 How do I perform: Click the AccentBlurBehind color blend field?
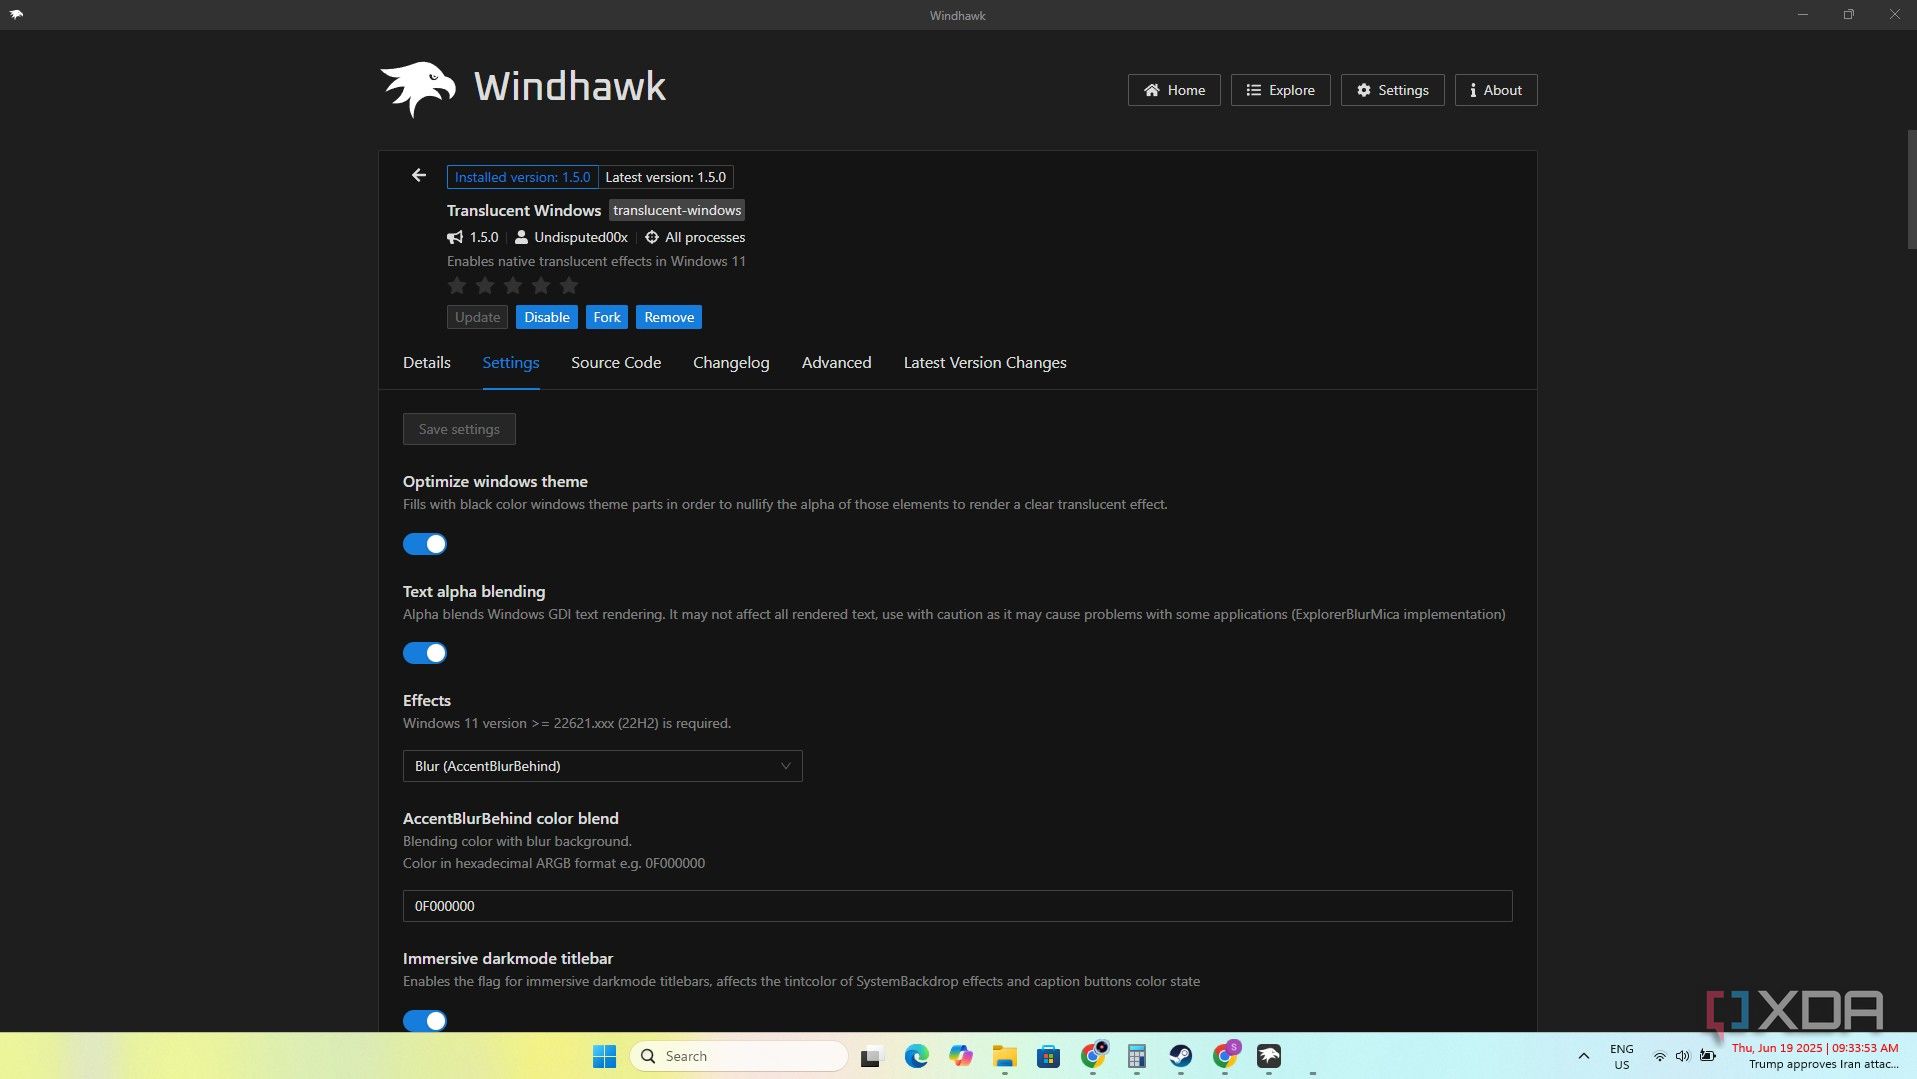point(957,906)
